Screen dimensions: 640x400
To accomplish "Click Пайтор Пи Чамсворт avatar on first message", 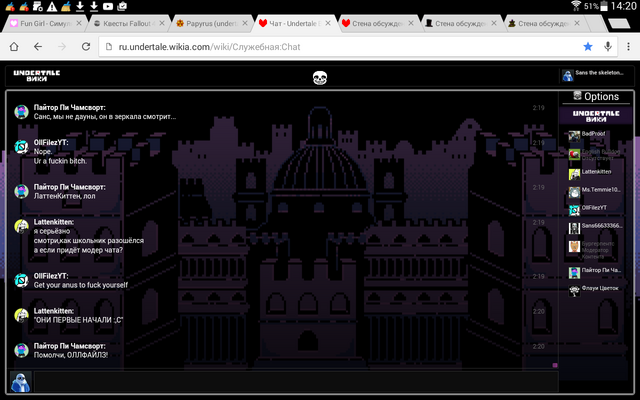I will [22, 111].
